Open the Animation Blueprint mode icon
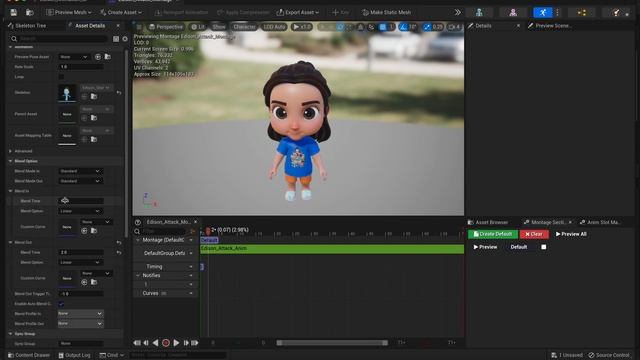Viewport: 640px width, 360px height. (x=582, y=12)
